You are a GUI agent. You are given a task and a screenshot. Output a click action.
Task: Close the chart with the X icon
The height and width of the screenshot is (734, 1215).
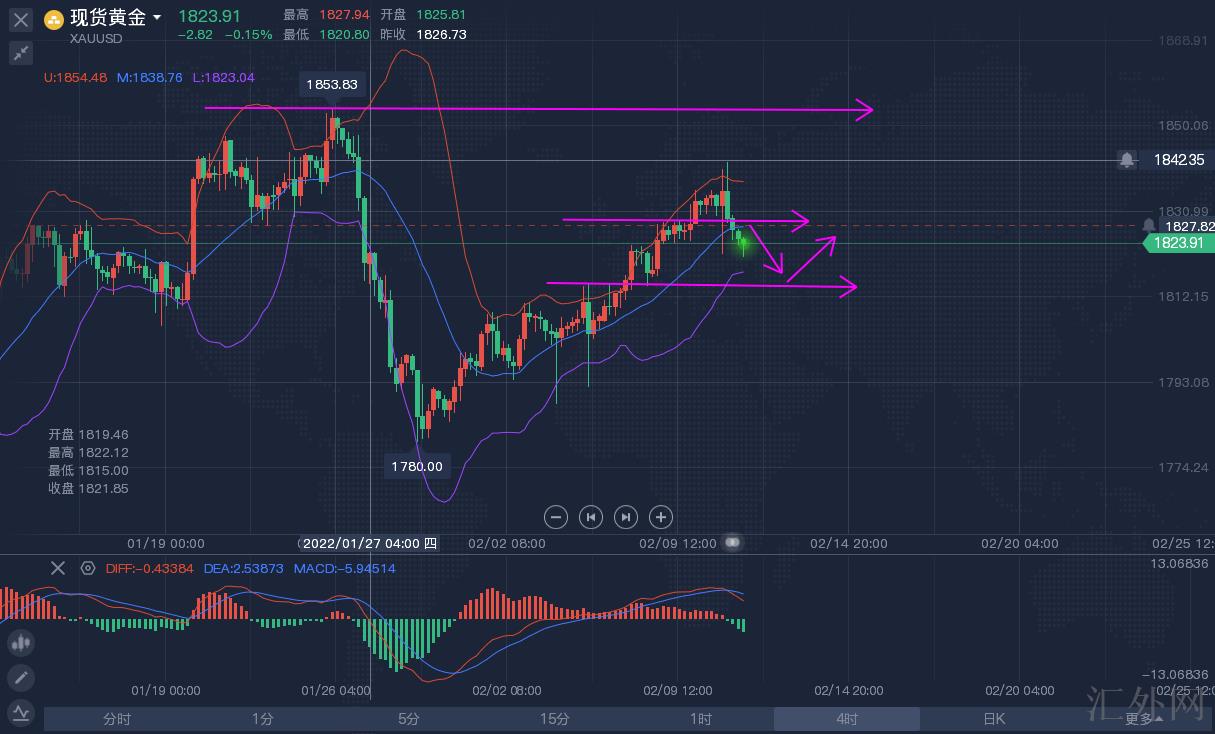coord(21,19)
